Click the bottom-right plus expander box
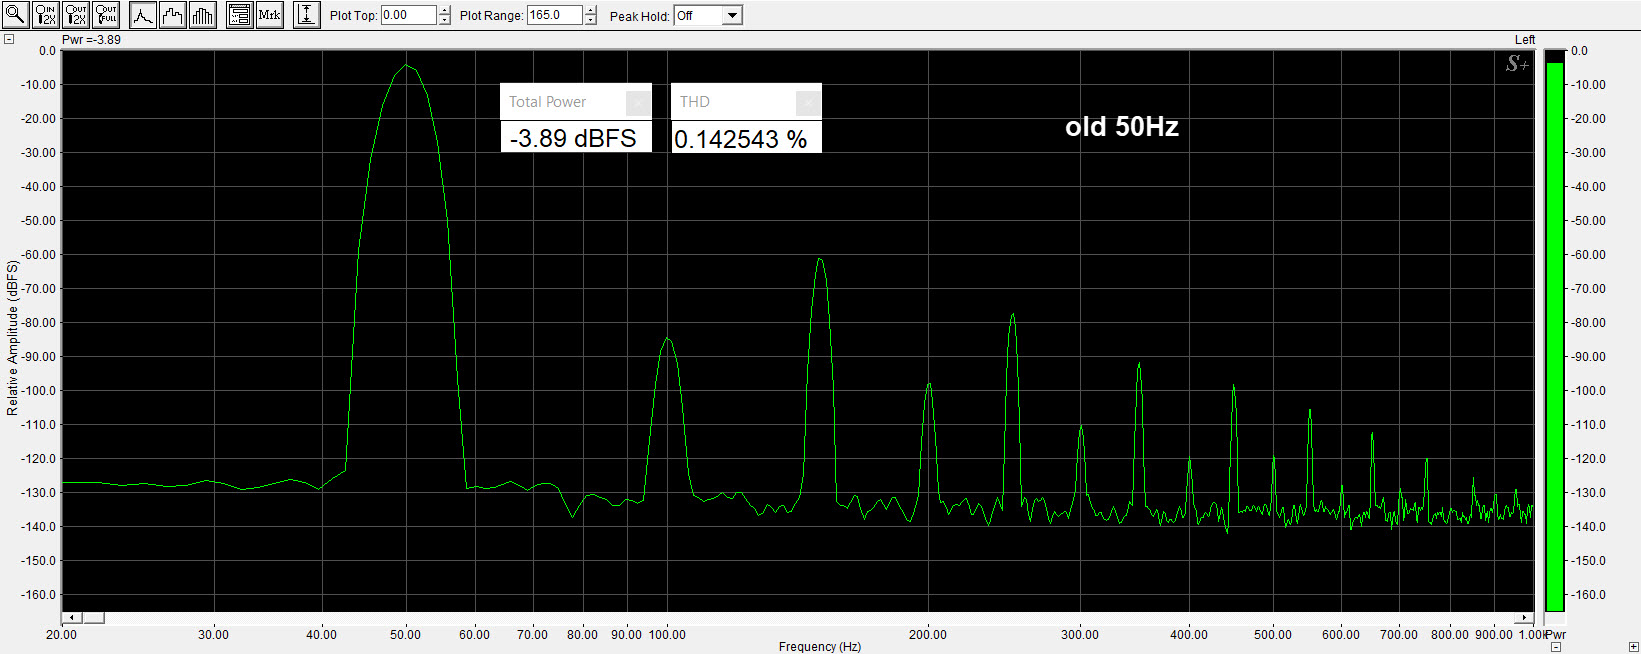The height and width of the screenshot is (654, 1641). pos(1634,647)
